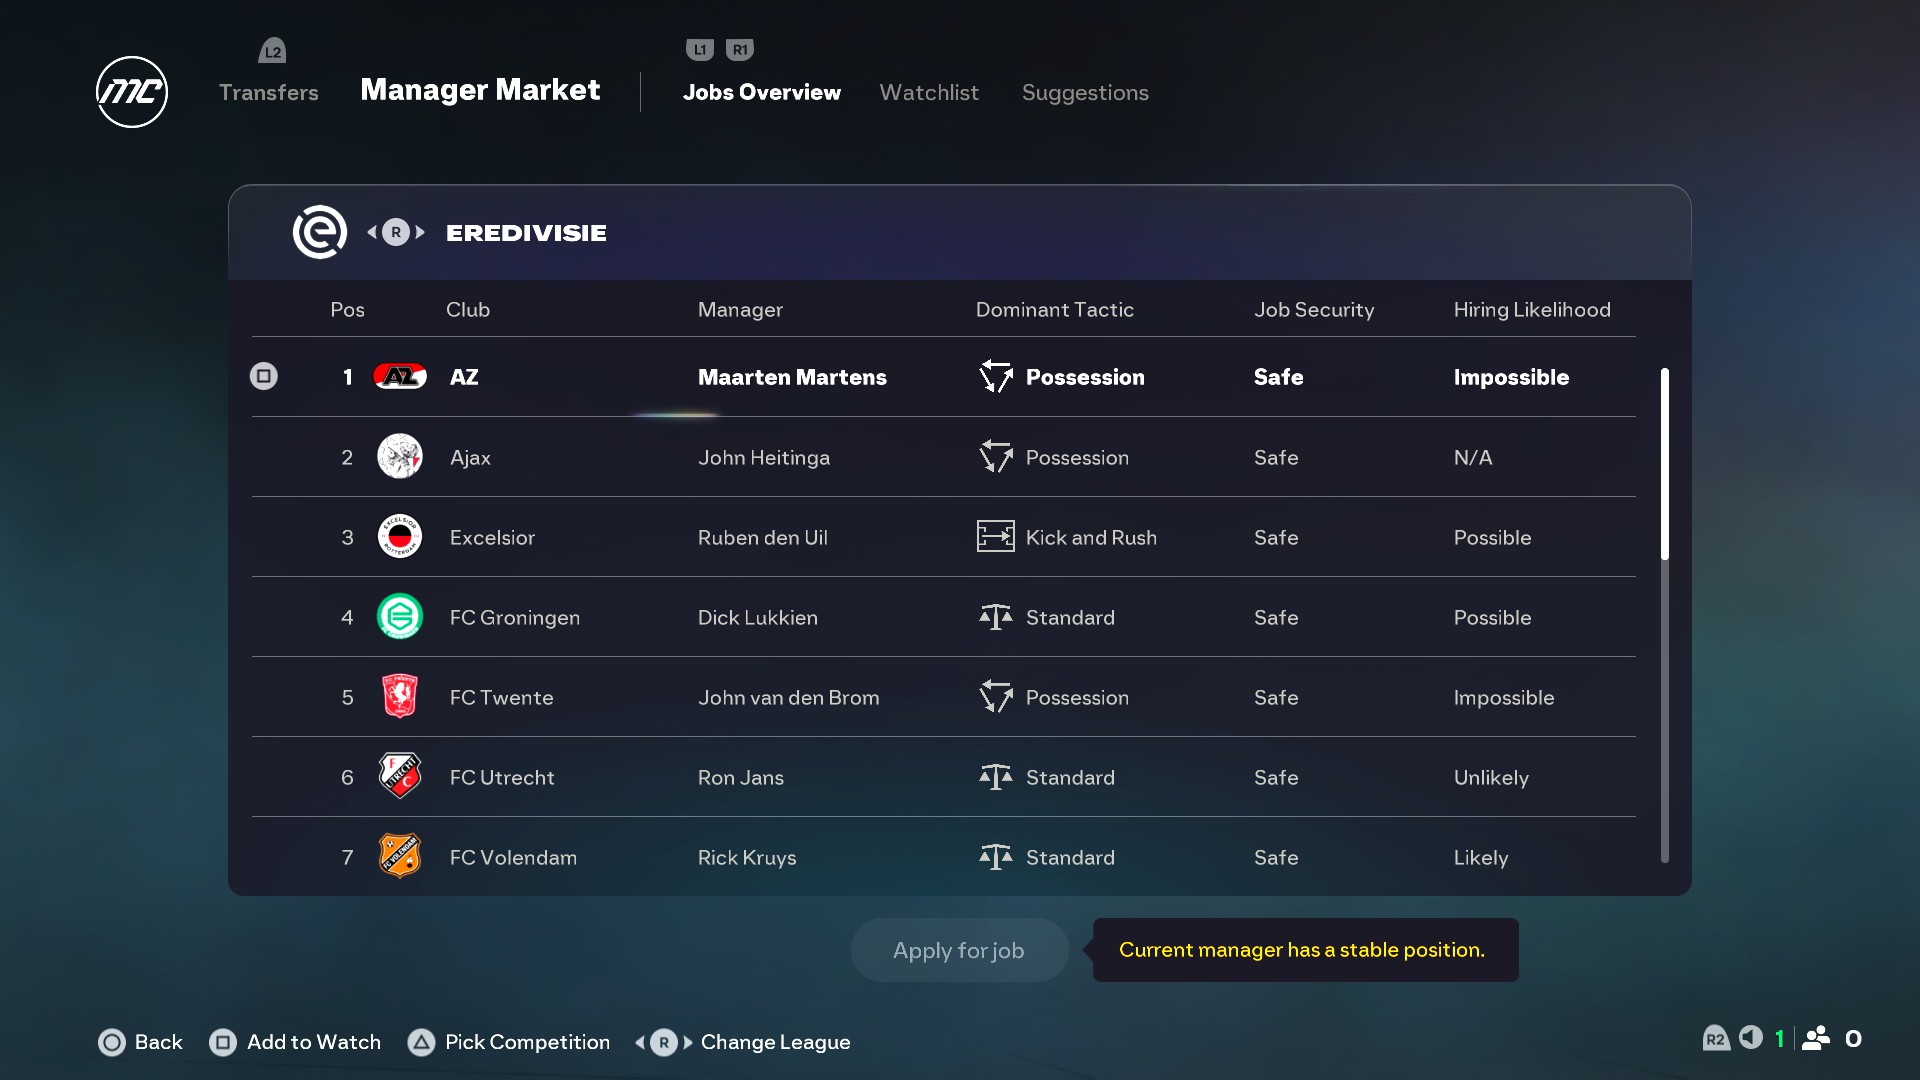Click the AZ club crest

tap(400, 377)
